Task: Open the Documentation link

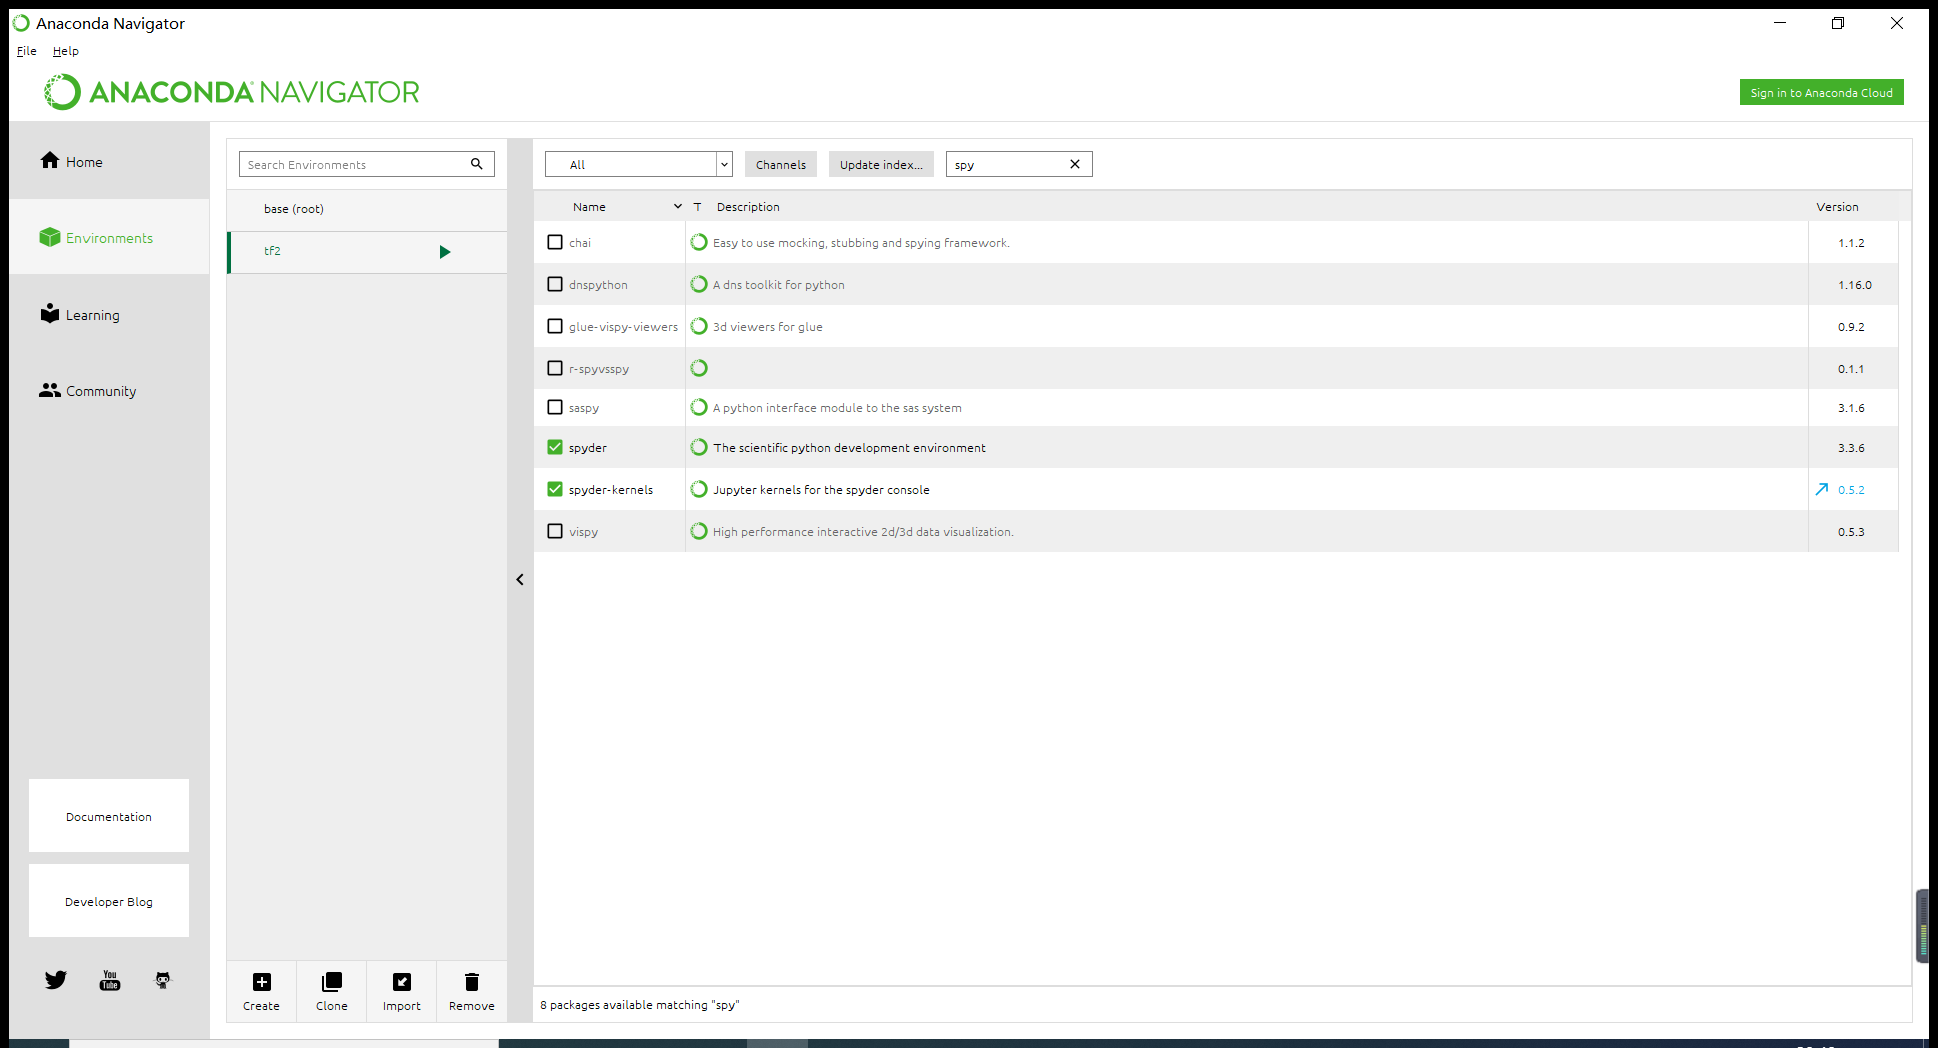Action: (x=109, y=816)
